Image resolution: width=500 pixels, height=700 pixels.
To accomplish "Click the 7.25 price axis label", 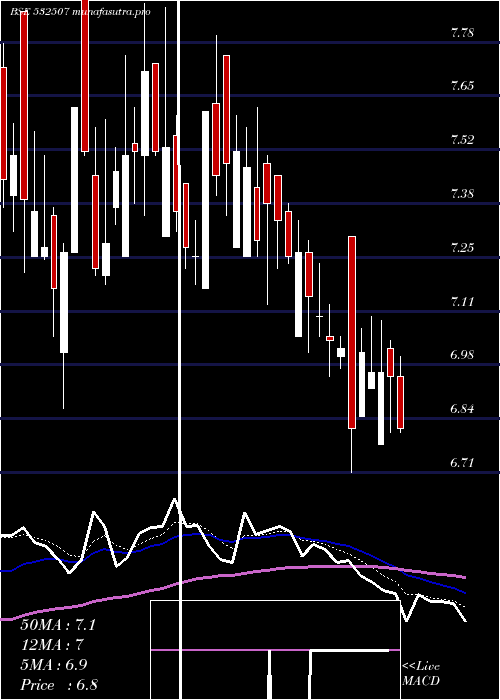I will click(462, 247).
